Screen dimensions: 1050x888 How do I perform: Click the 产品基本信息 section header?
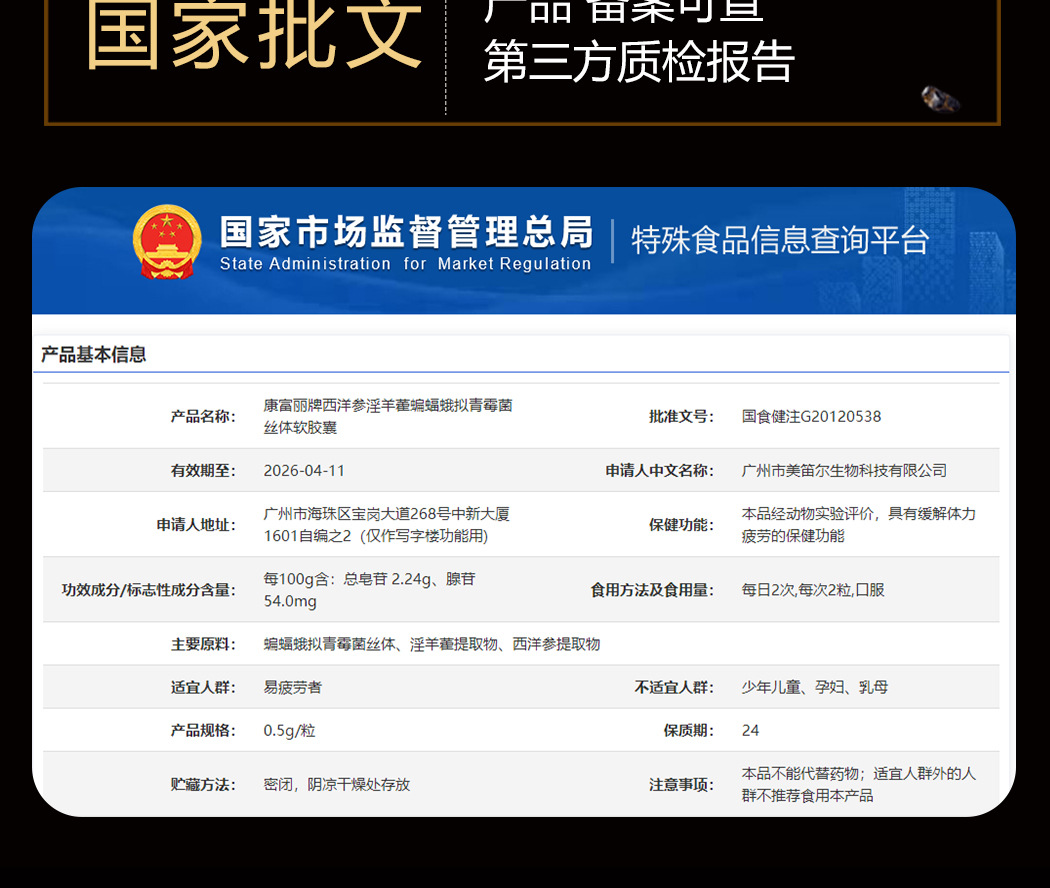click(94, 354)
